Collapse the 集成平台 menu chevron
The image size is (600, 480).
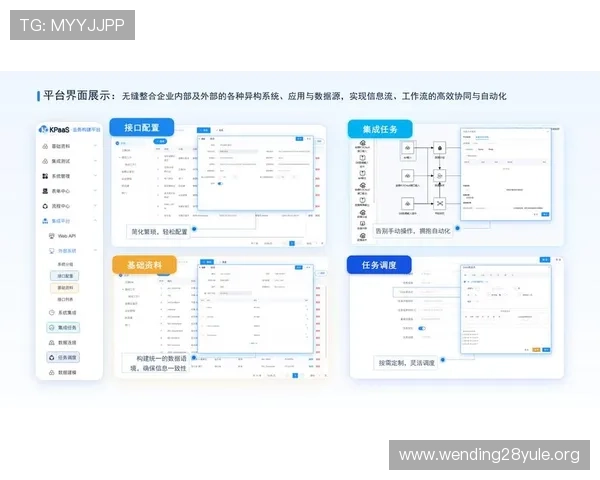95,221
